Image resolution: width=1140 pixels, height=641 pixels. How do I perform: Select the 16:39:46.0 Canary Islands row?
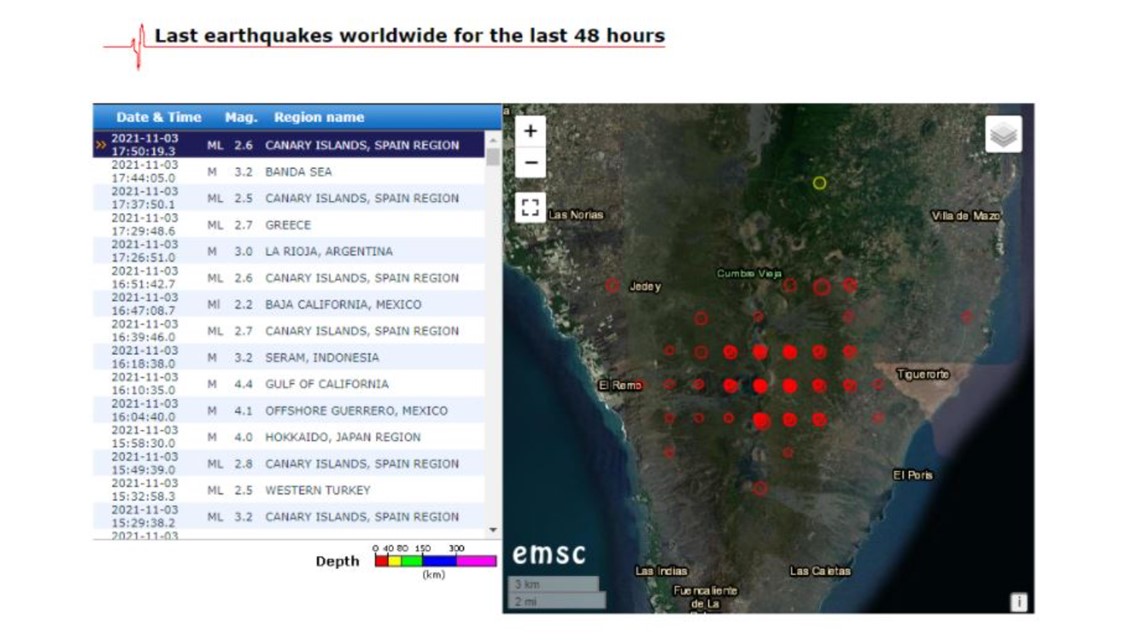[289, 331]
